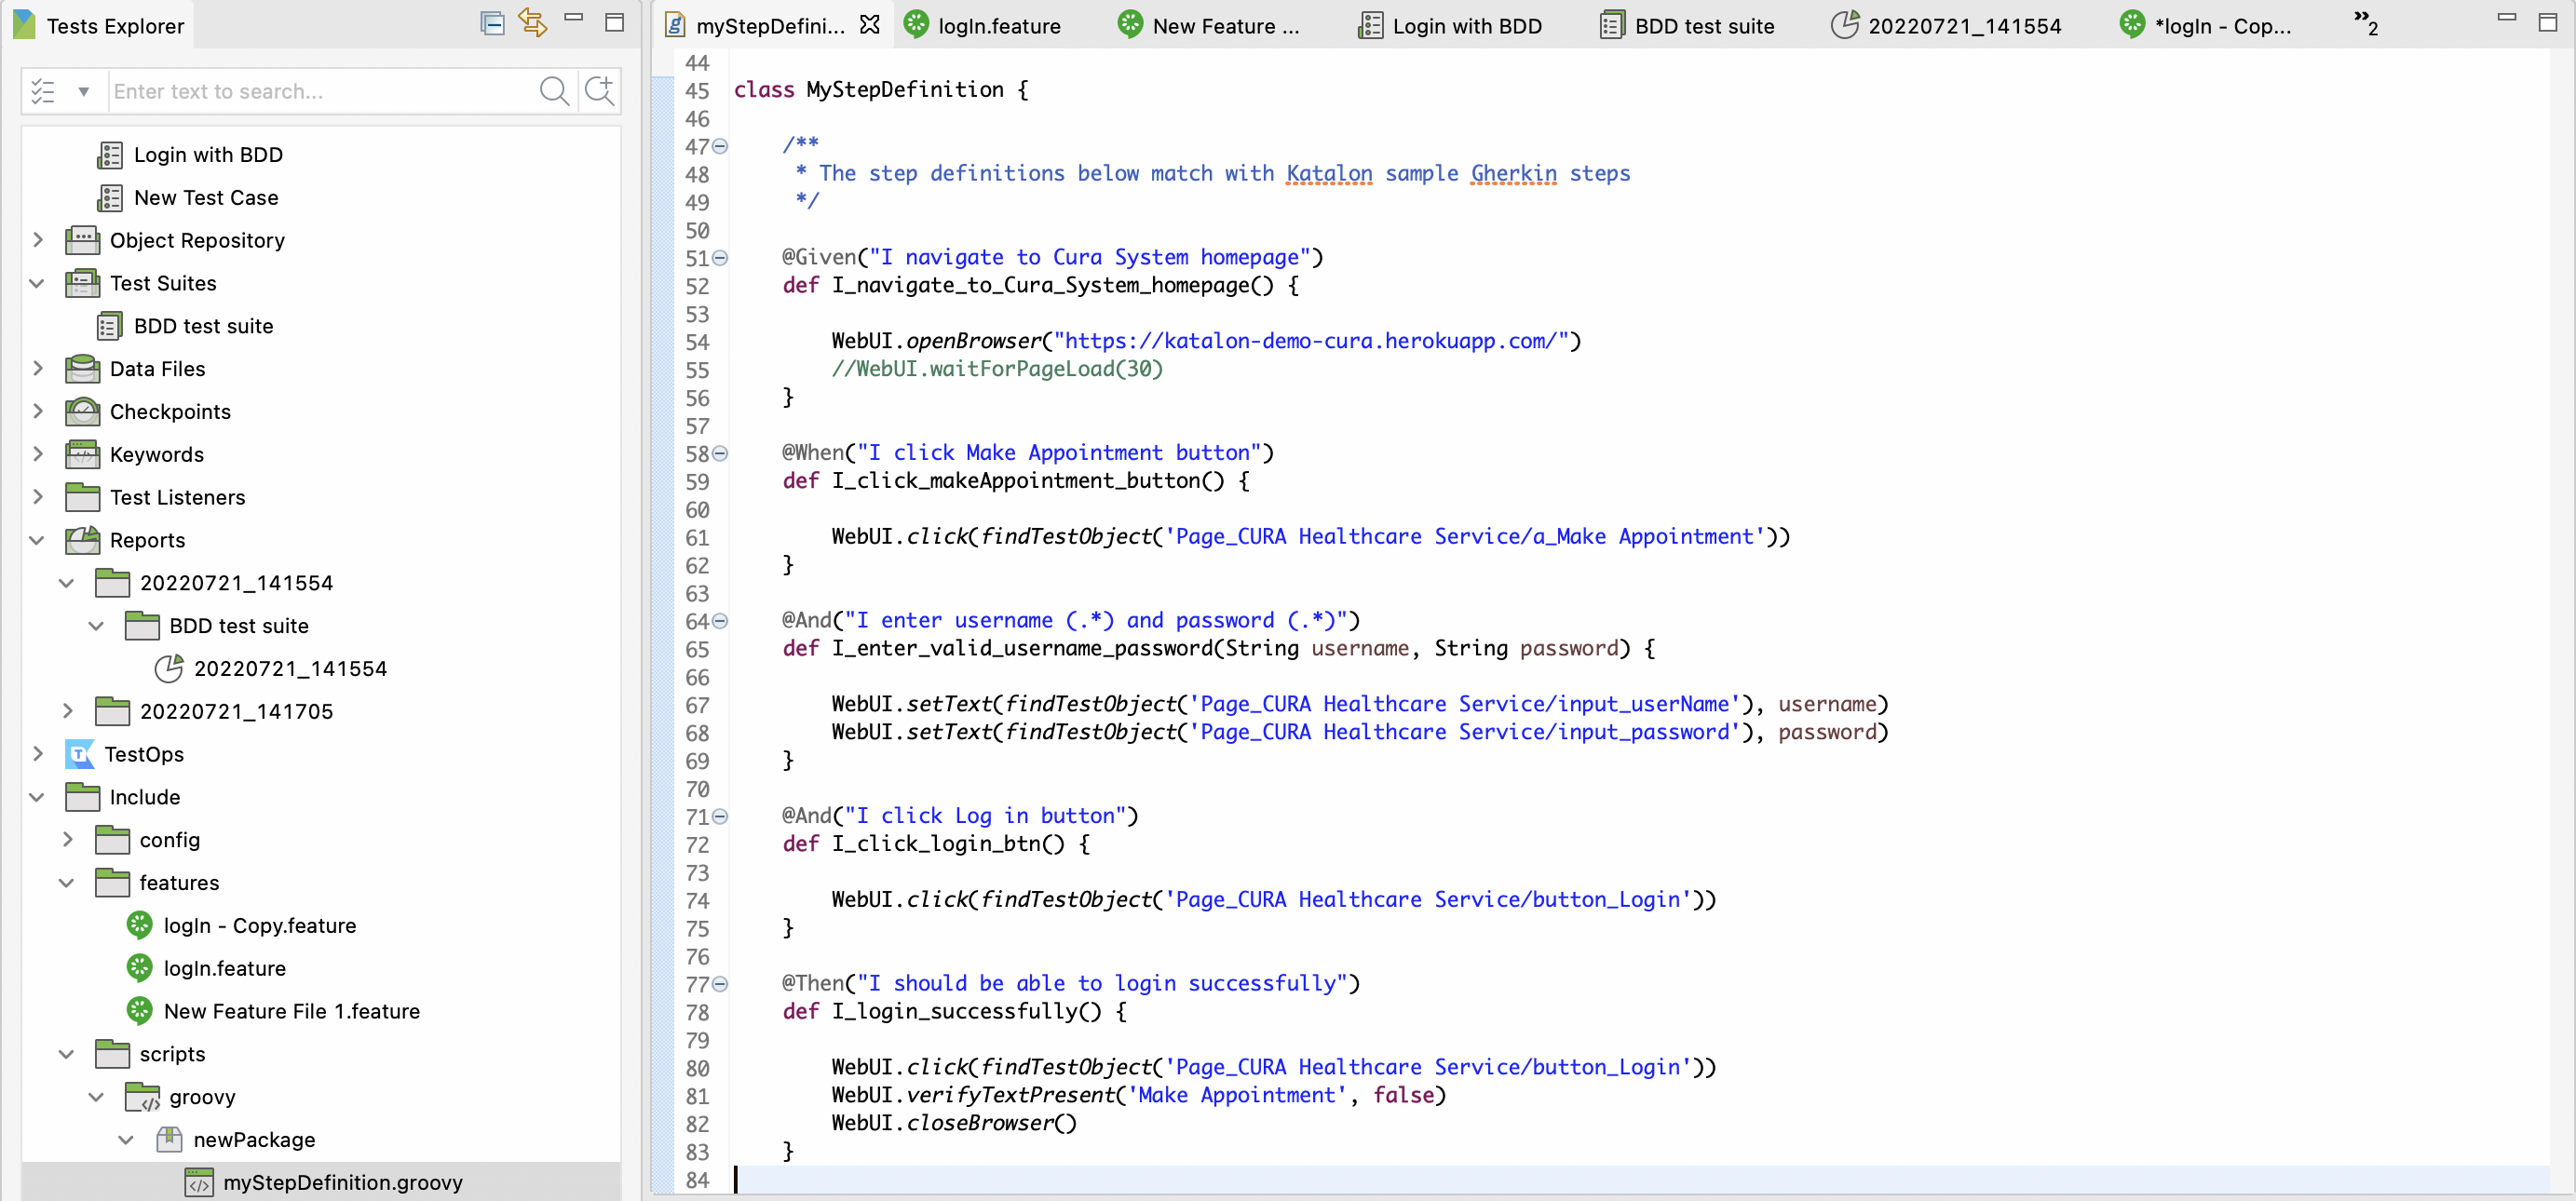Image resolution: width=2576 pixels, height=1201 pixels.
Task: Expand the Reports folder tree
Action: pos(36,541)
